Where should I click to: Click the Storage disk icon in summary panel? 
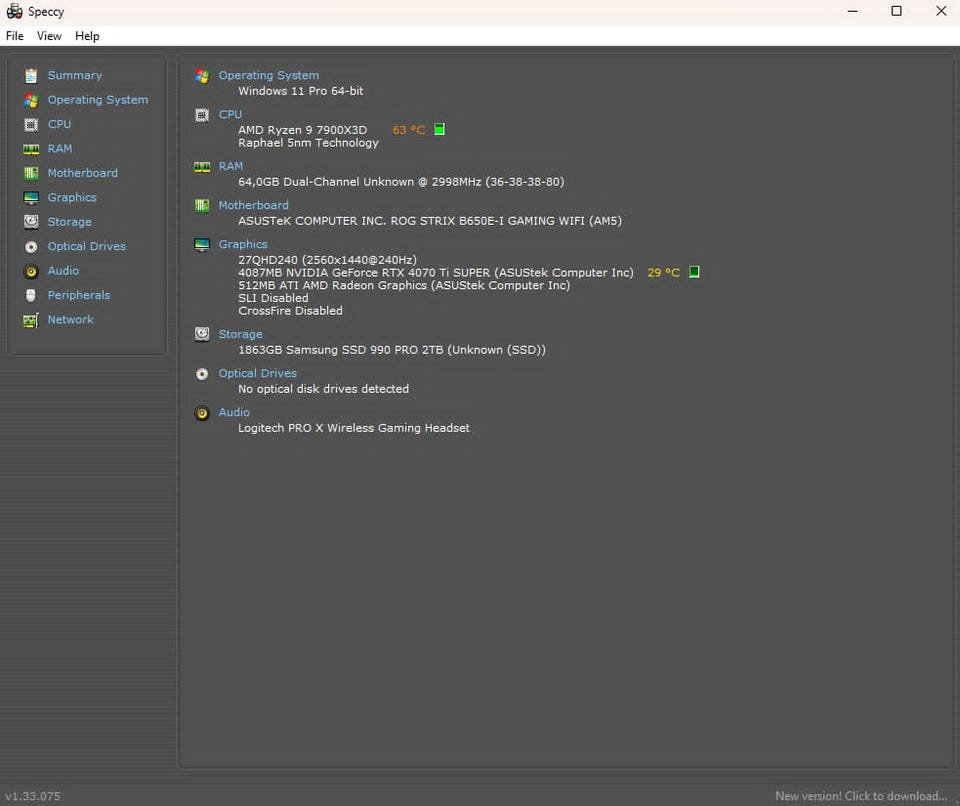202,334
